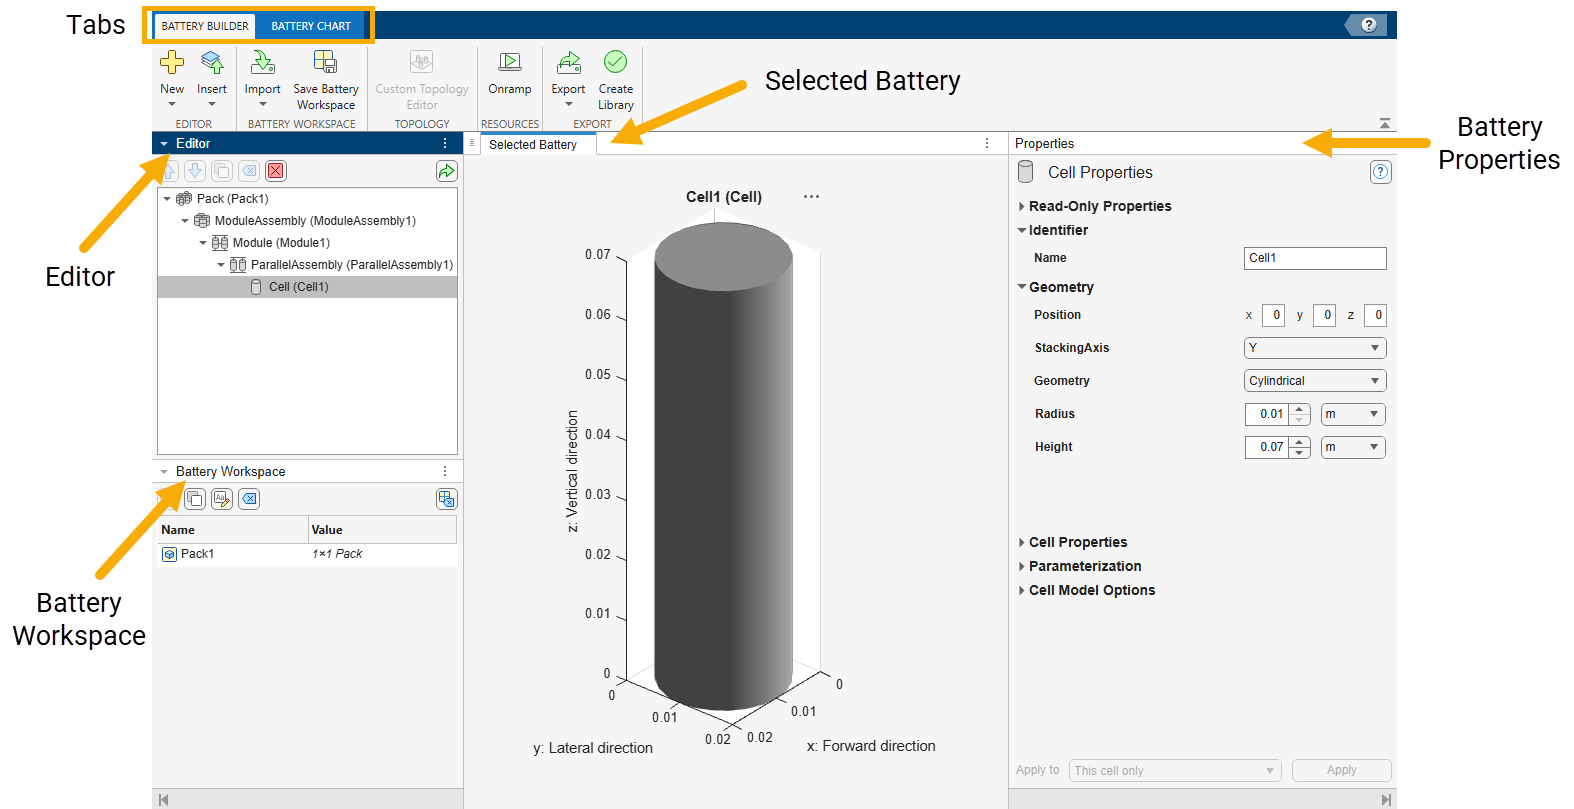Click the Apply button
Screen dimensions: 1574x809
pyautogui.click(x=1342, y=770)
